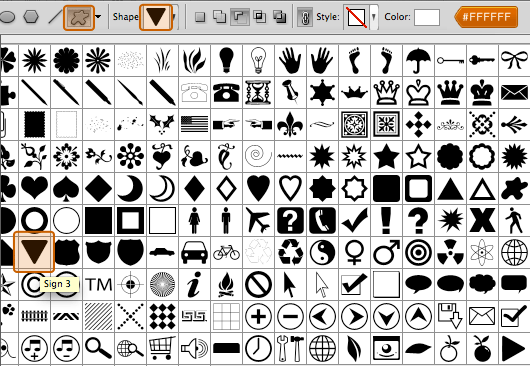Select the Polygon tool hexagon
This screenshot has width=530, height=366.
click(31, 17)
